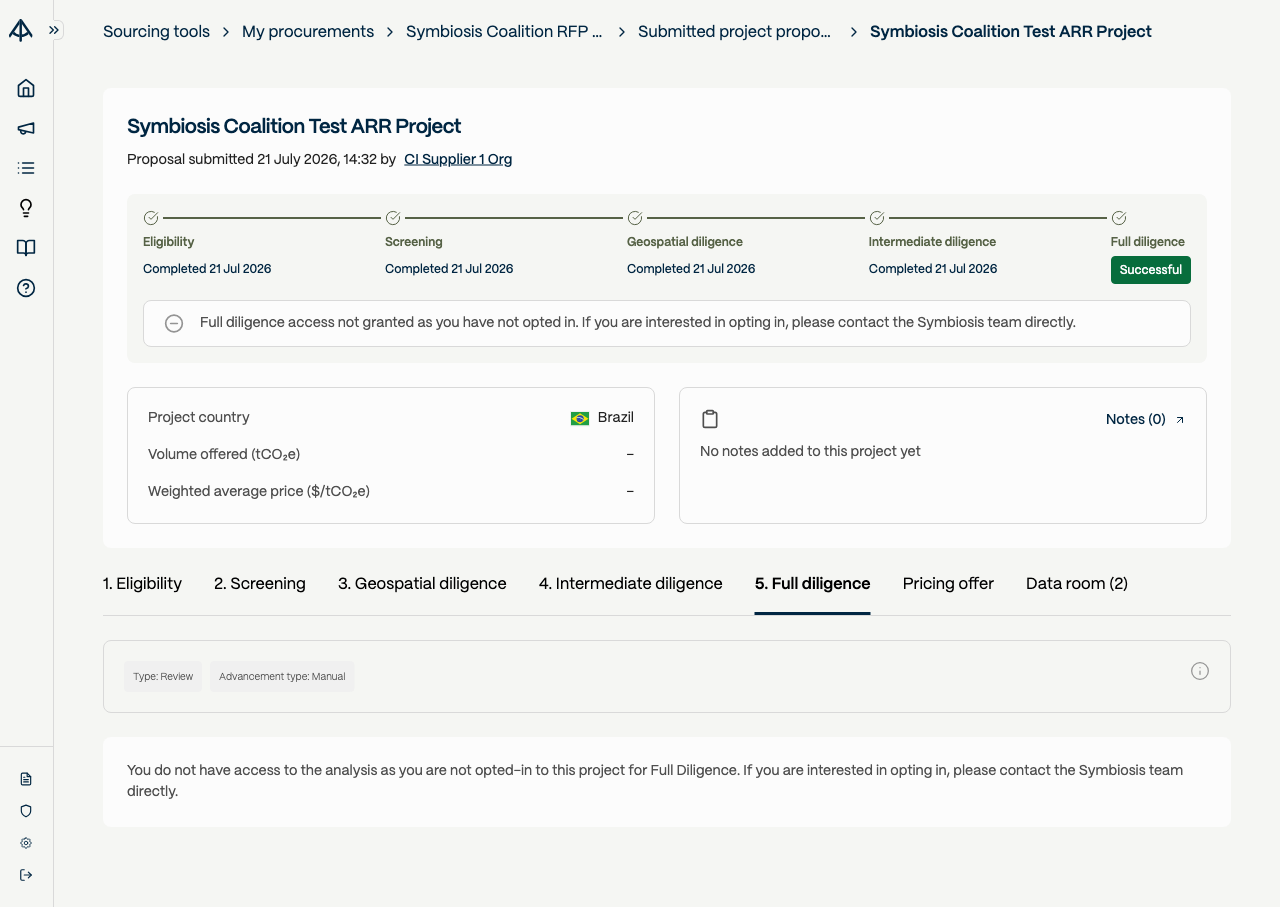
Task: Click the Project country label
Action: point(199,417)
